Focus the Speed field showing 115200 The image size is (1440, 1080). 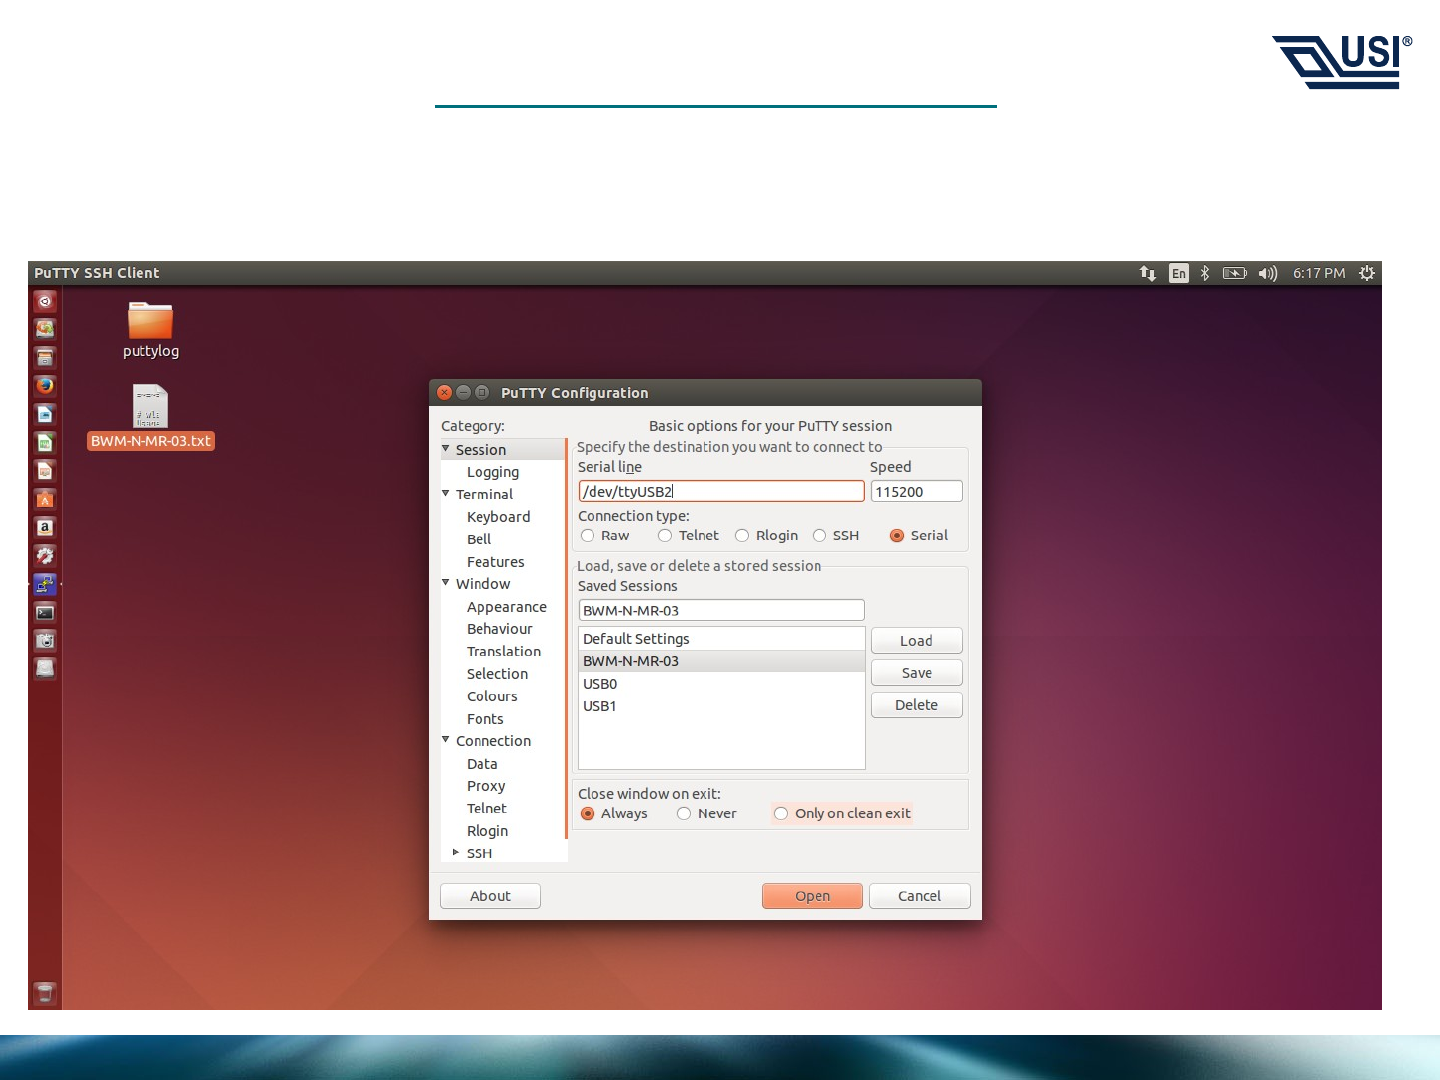click(x=916, y=491)
